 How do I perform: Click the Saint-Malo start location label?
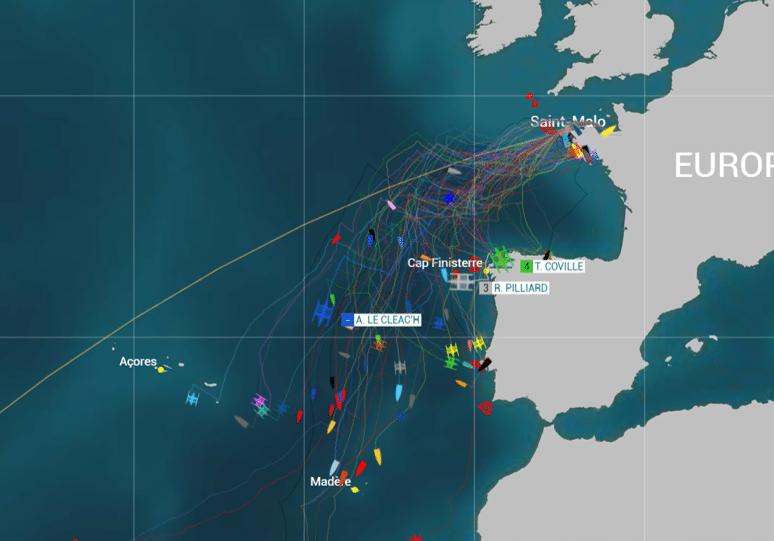(x=568, y=121)
